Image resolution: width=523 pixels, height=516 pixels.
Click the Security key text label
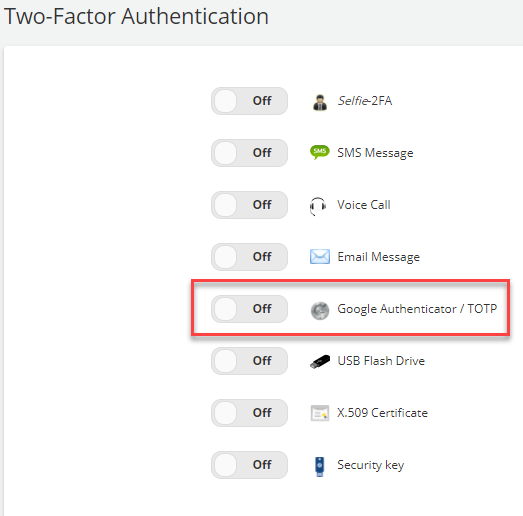tap(371, 465)
